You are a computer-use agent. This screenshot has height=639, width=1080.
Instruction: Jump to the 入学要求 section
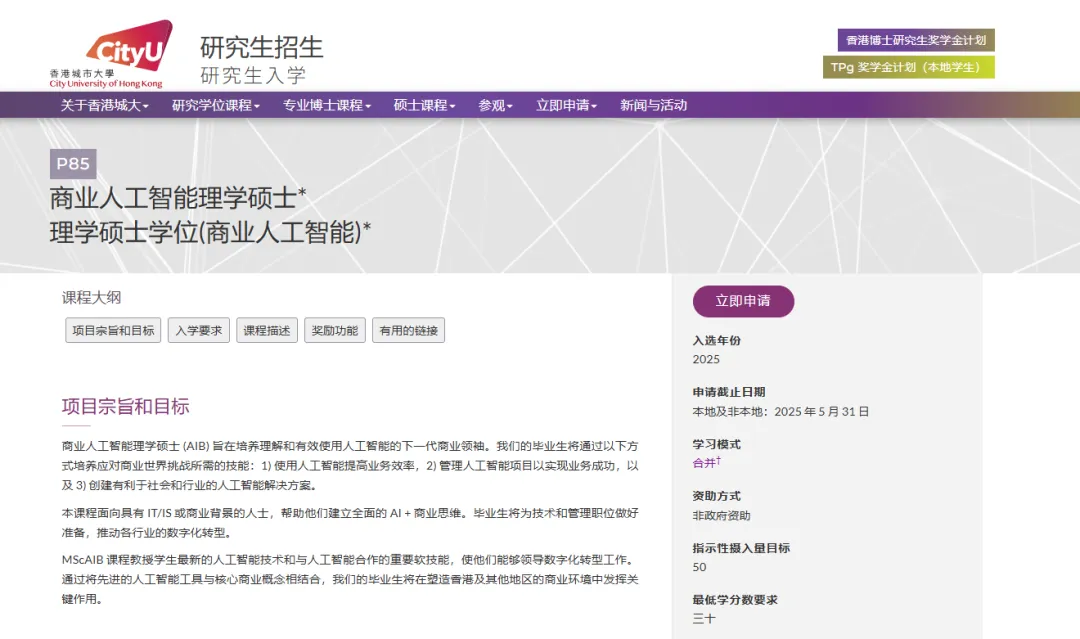pyautogui.click(x=198, y=331)
